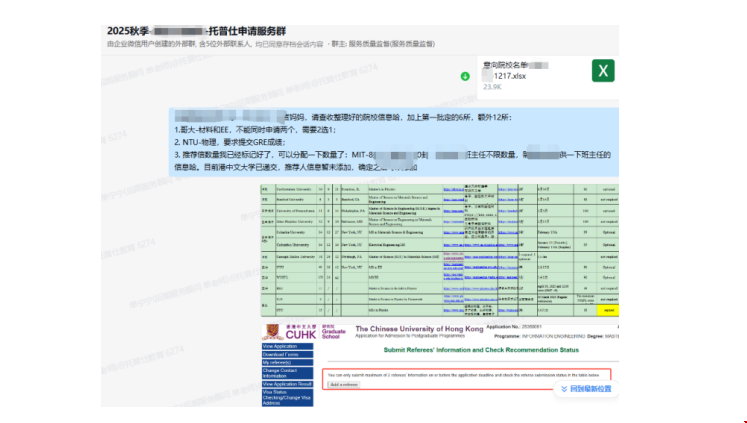The image size is (747, 423).
Task: Click The Chinese University of Hong Kong title
Action: pos(419,329)
